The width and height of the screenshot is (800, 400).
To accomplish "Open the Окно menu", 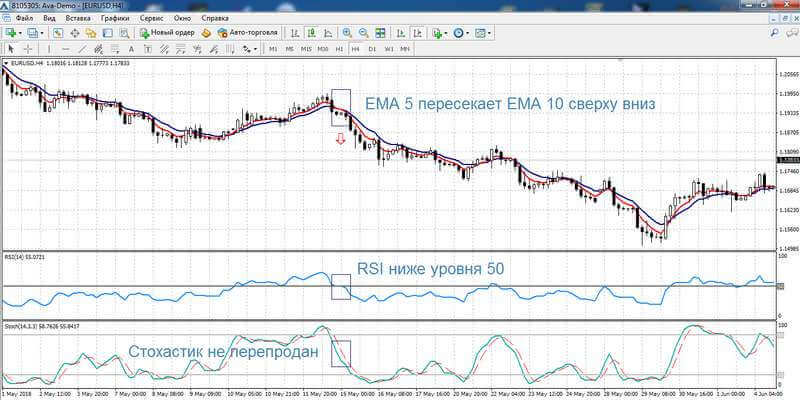I will (x=182, y=18).
